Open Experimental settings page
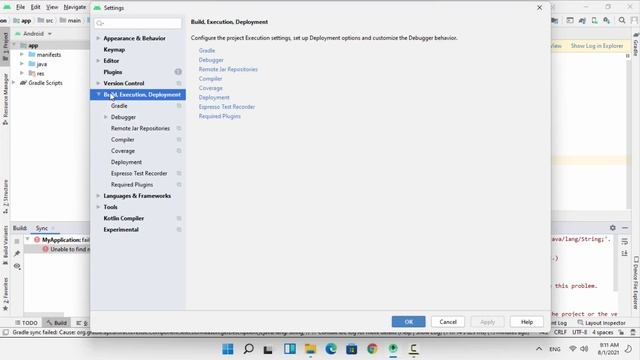The width and height of the screenshot is (640, 360). coord(121,229)
